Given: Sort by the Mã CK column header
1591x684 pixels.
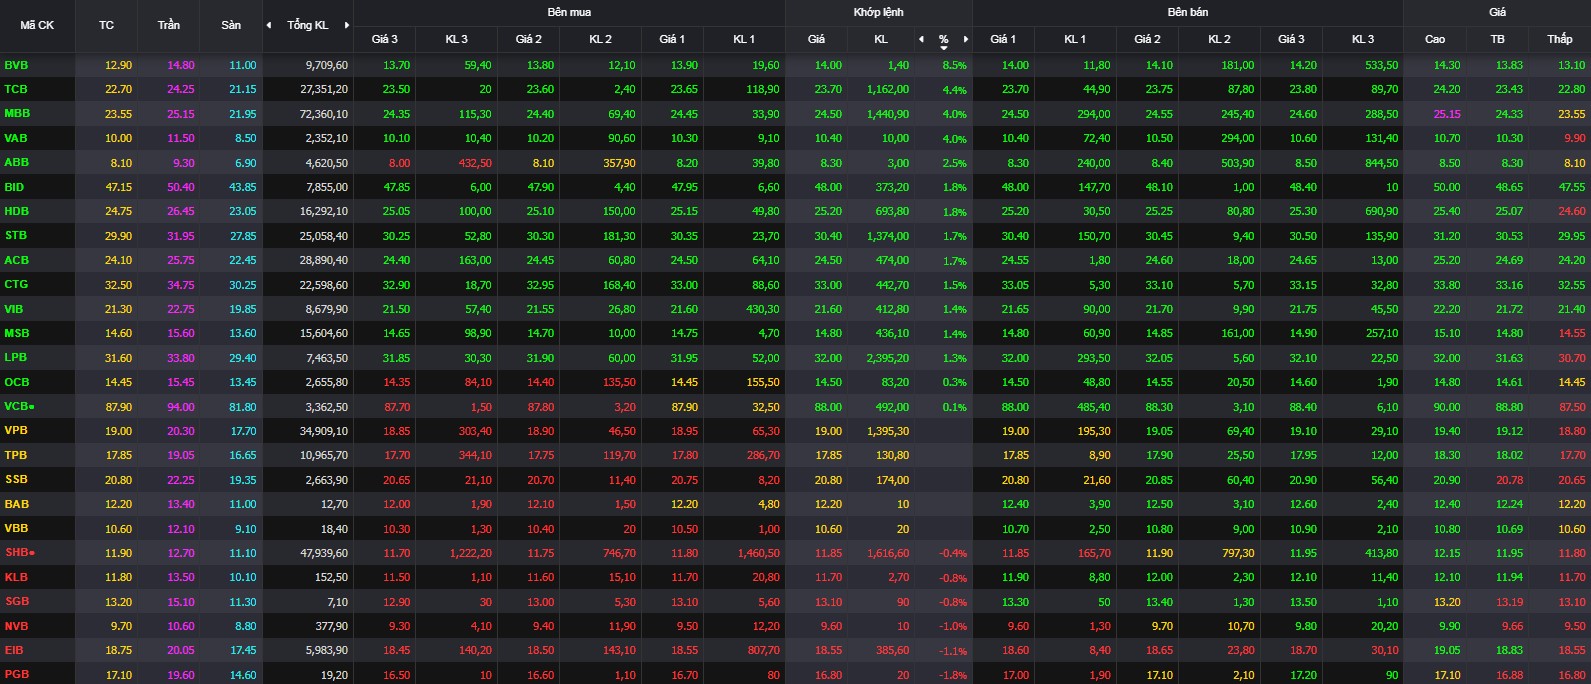Looking at the screenshot, I should 37,25.
